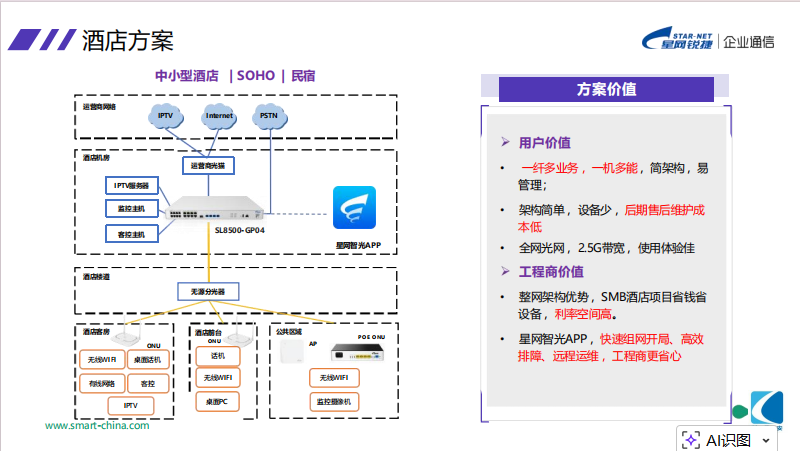800x451 pixels.
Task: Click the 监控摄像机 box in 公共区域
Action: coord(334,401)
